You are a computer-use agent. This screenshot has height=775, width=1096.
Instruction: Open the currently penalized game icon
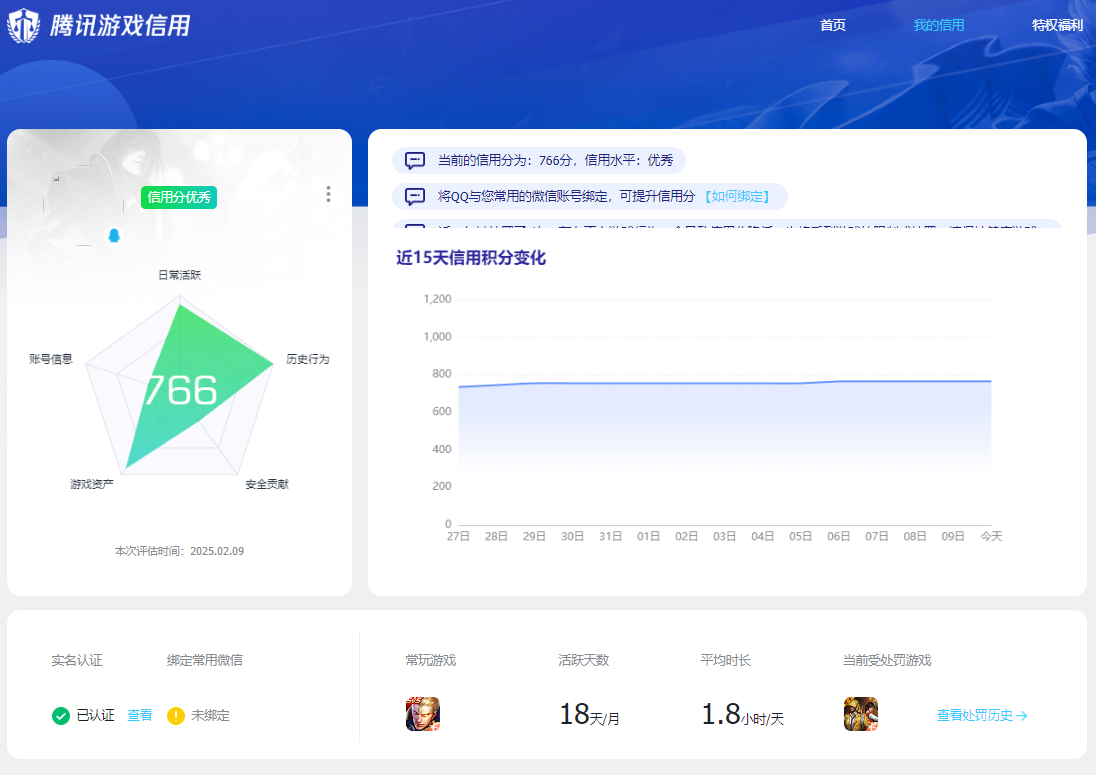click(x=860, y=714)
